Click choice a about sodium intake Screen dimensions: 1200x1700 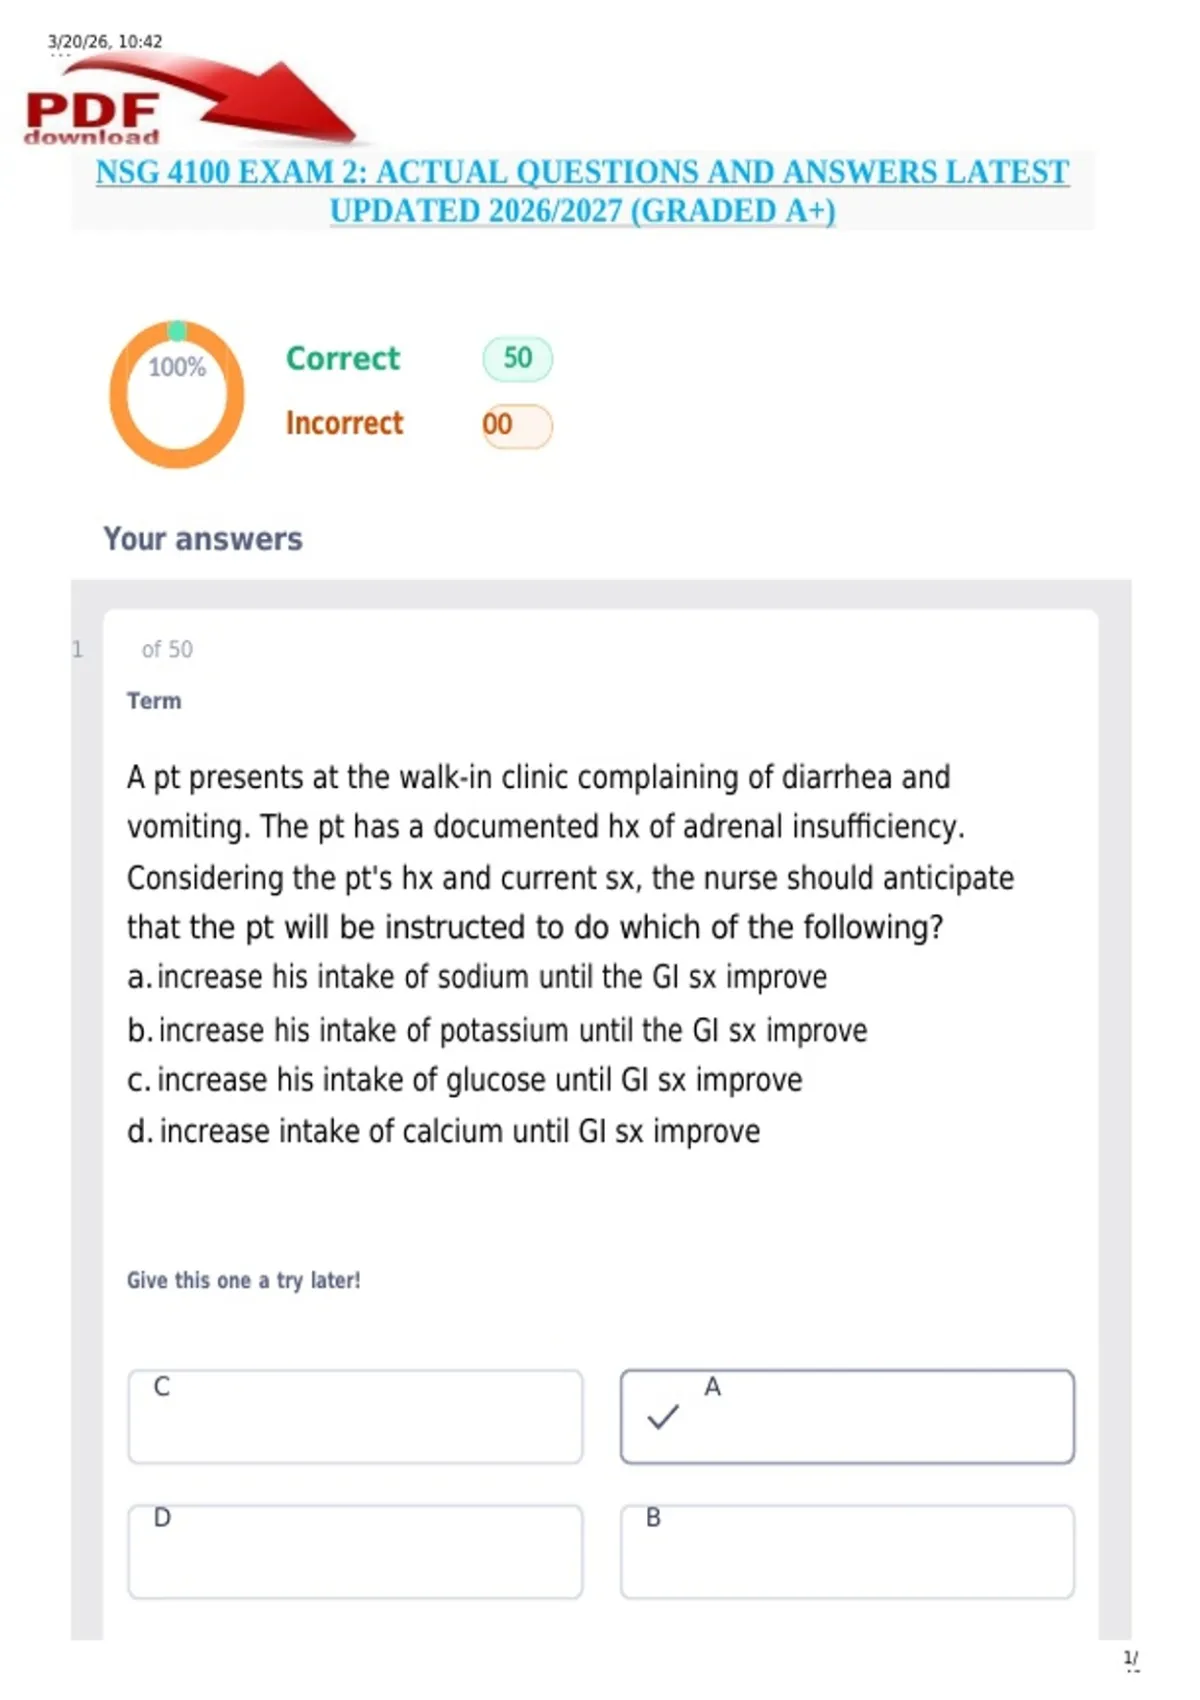[477, 977]
